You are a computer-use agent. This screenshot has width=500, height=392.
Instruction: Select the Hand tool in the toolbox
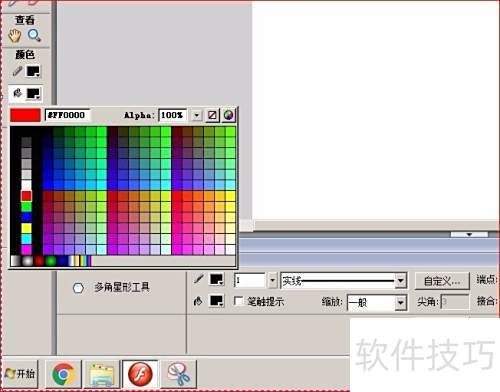click(x=14, y=36)
